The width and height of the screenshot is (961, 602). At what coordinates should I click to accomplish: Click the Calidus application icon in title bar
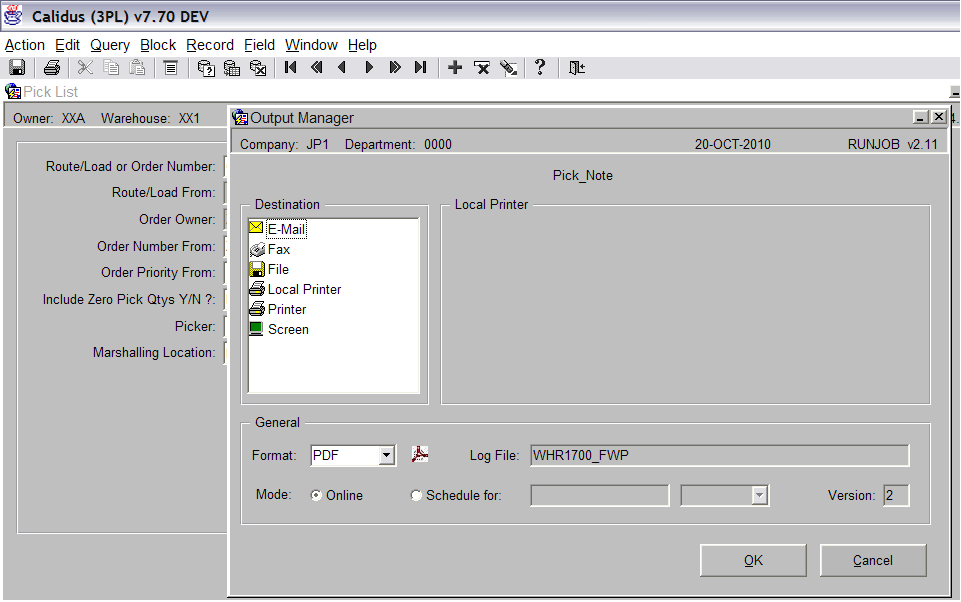pos(13,16)
